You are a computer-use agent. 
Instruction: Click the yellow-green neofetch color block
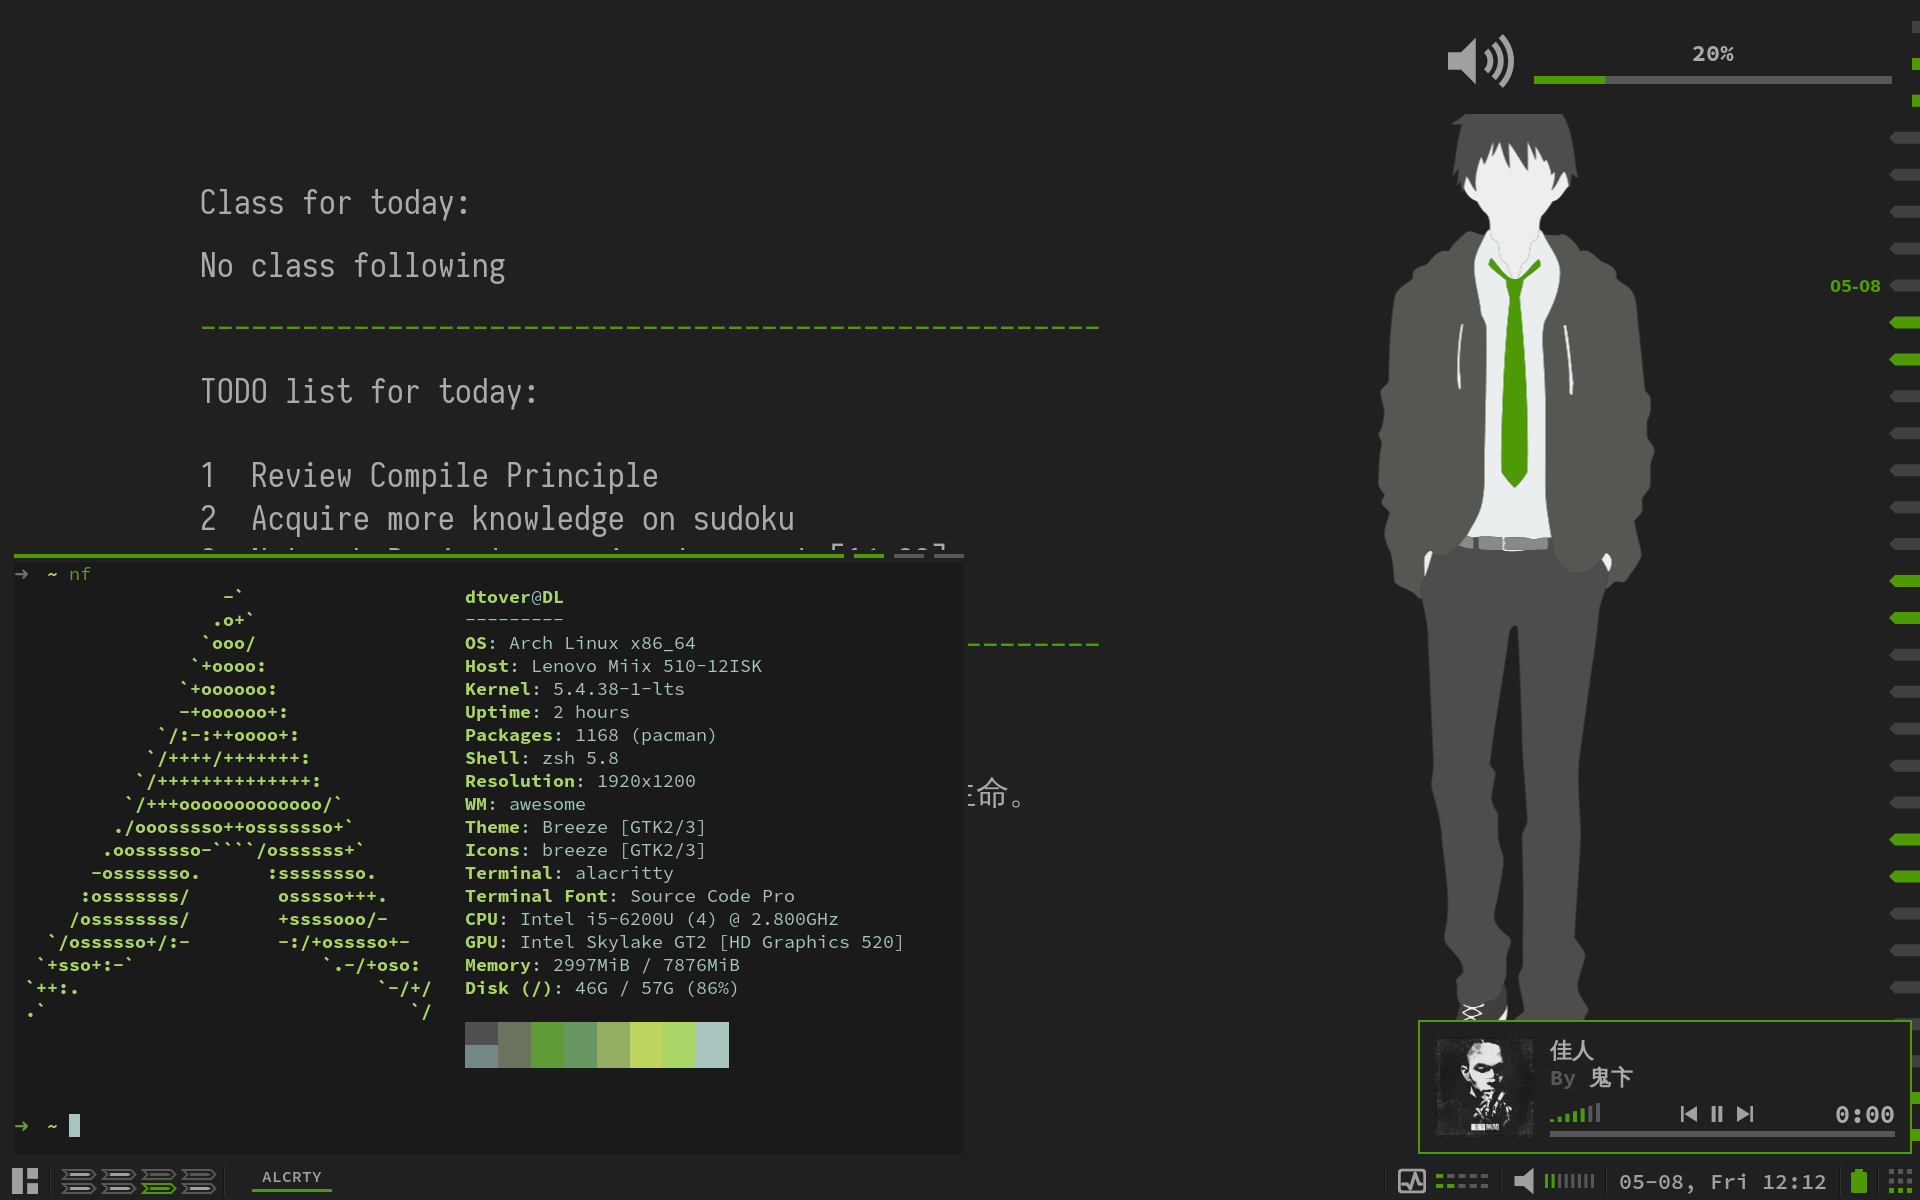point(646,1045)
